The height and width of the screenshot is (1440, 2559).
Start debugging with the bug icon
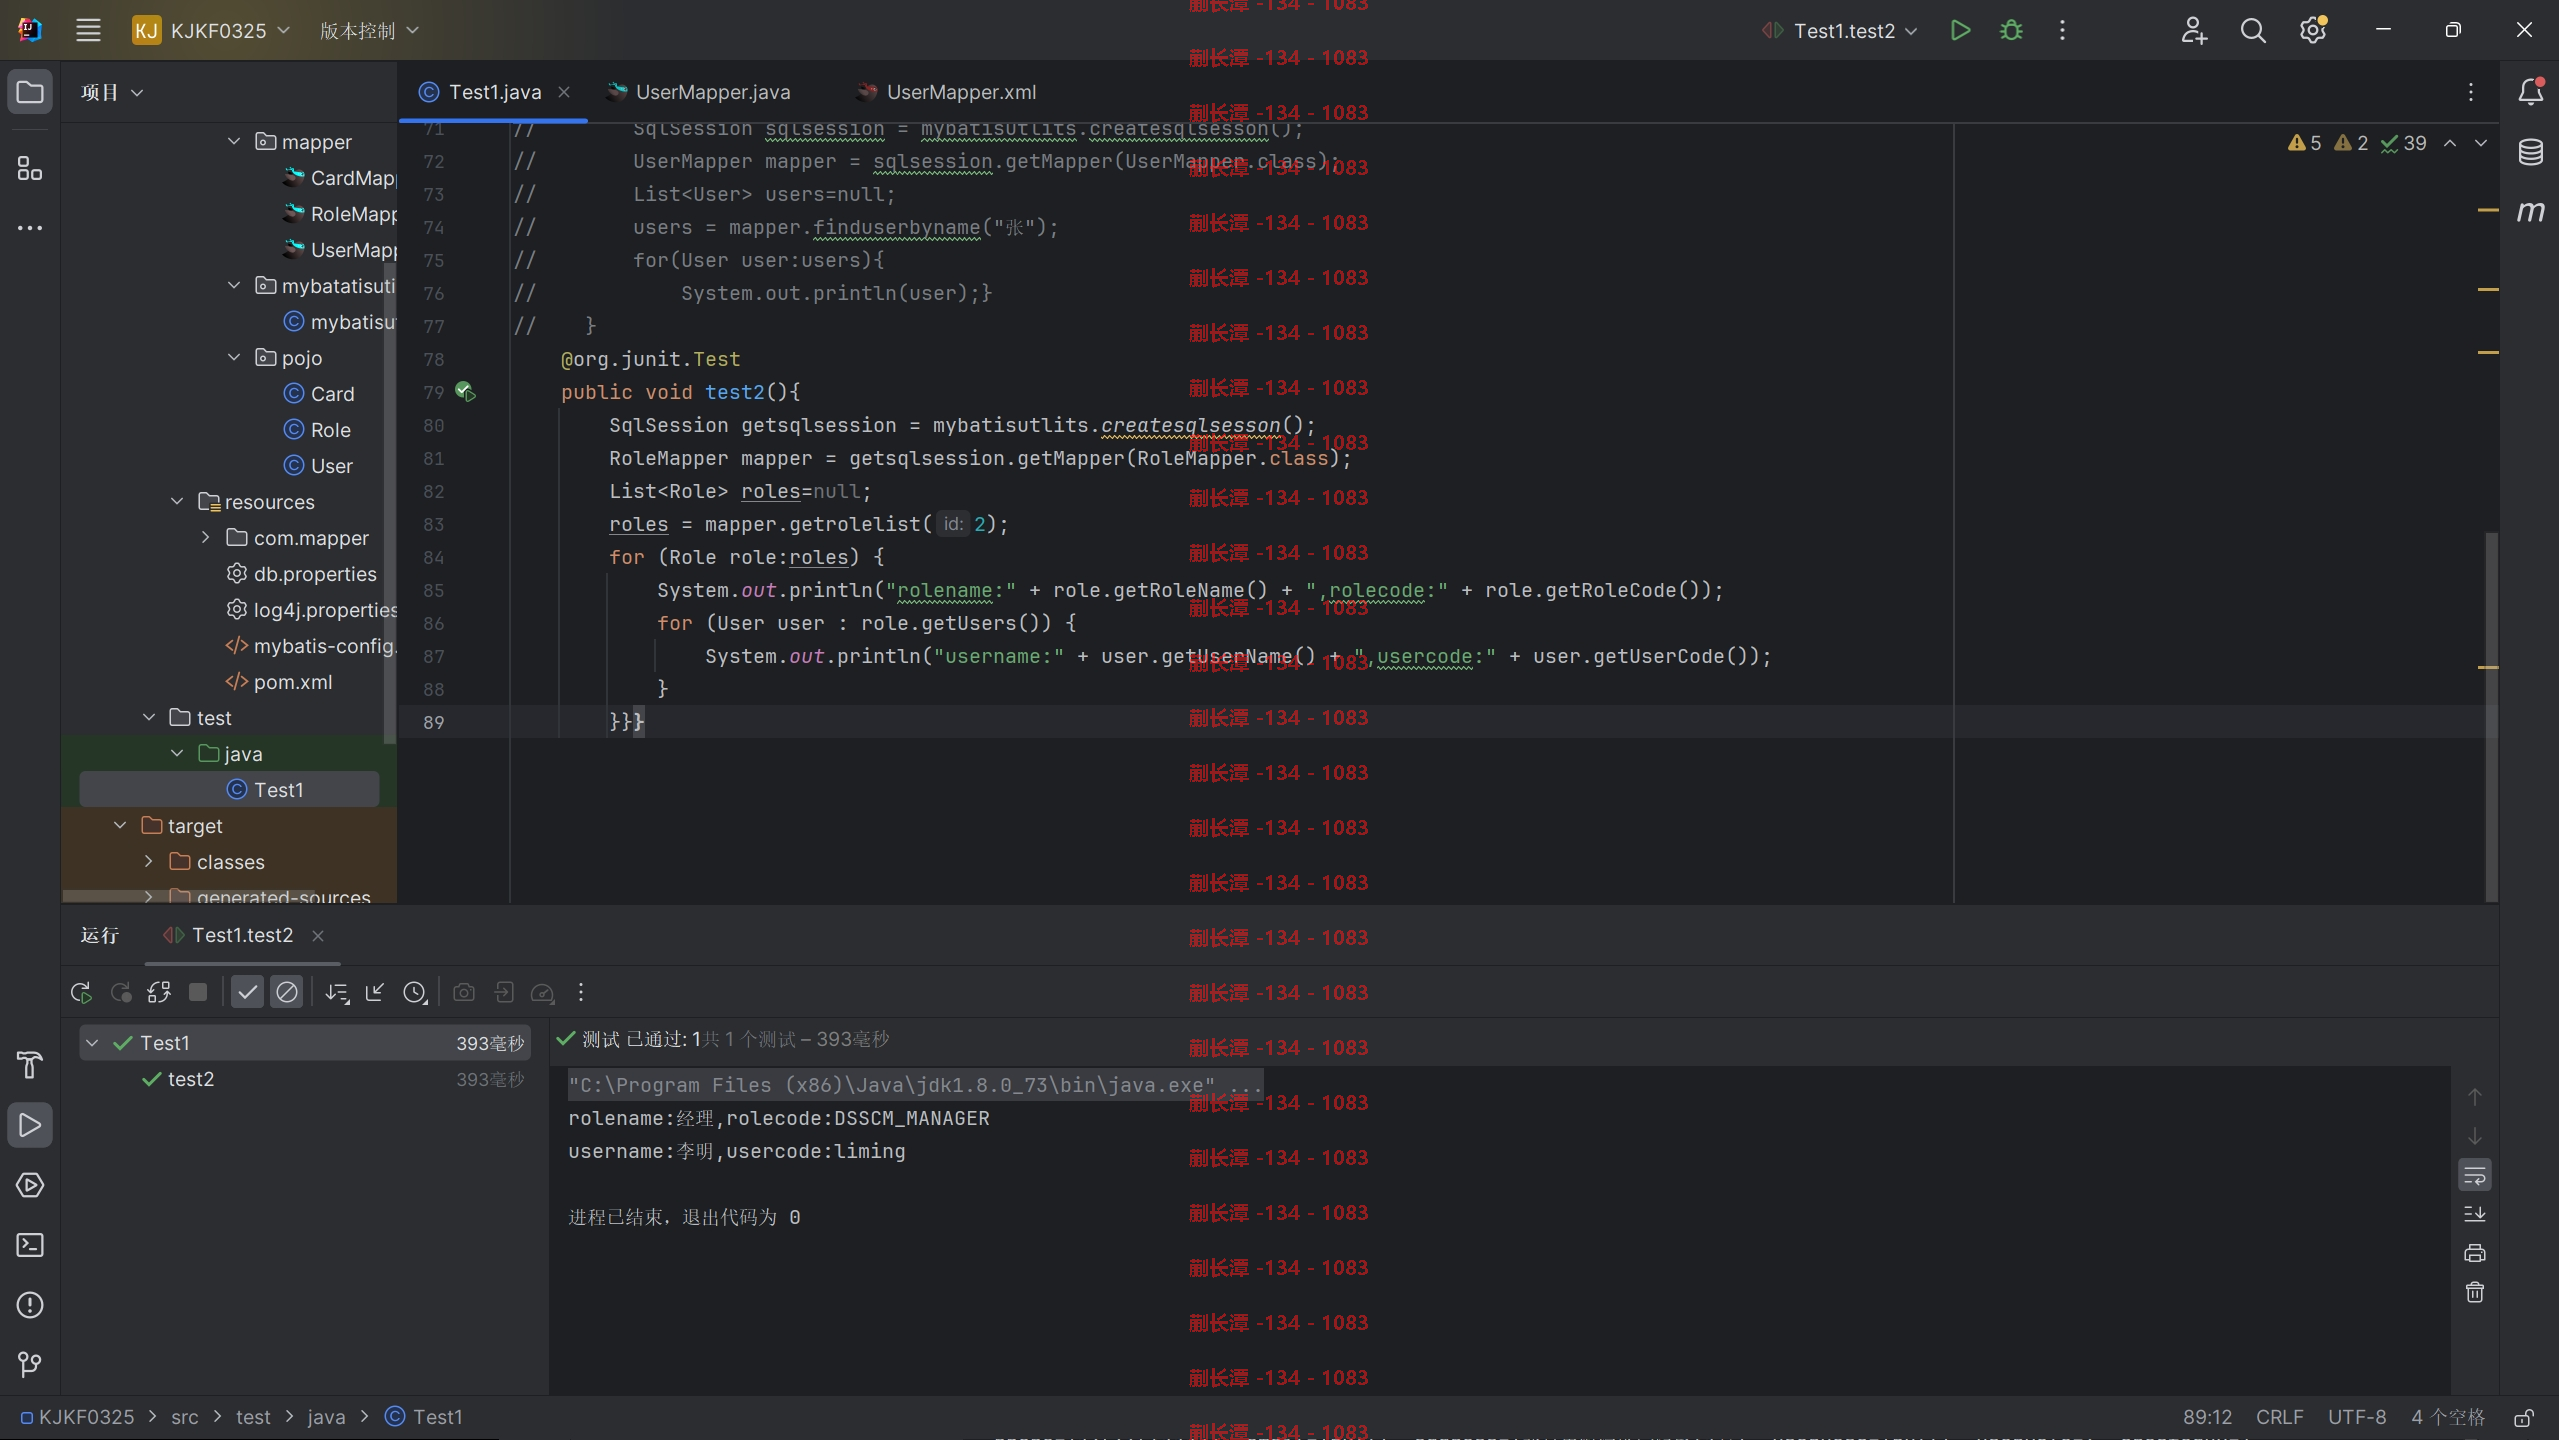(x=2011, y=30)
